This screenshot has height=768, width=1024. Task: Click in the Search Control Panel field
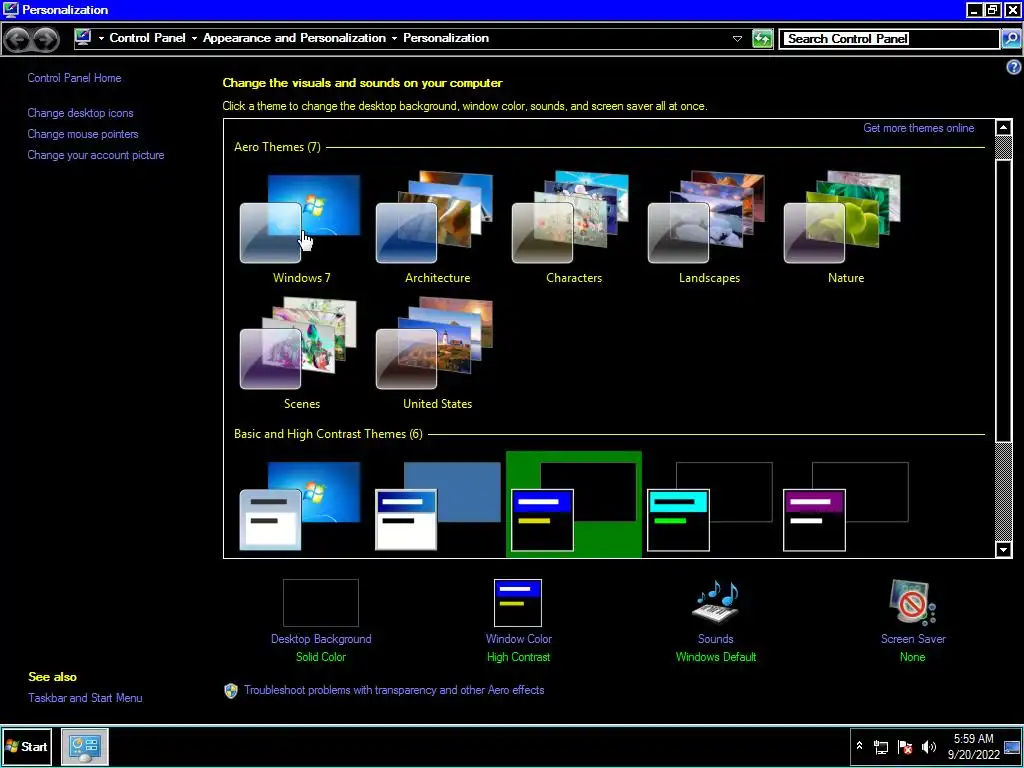(x=889, y=39)
